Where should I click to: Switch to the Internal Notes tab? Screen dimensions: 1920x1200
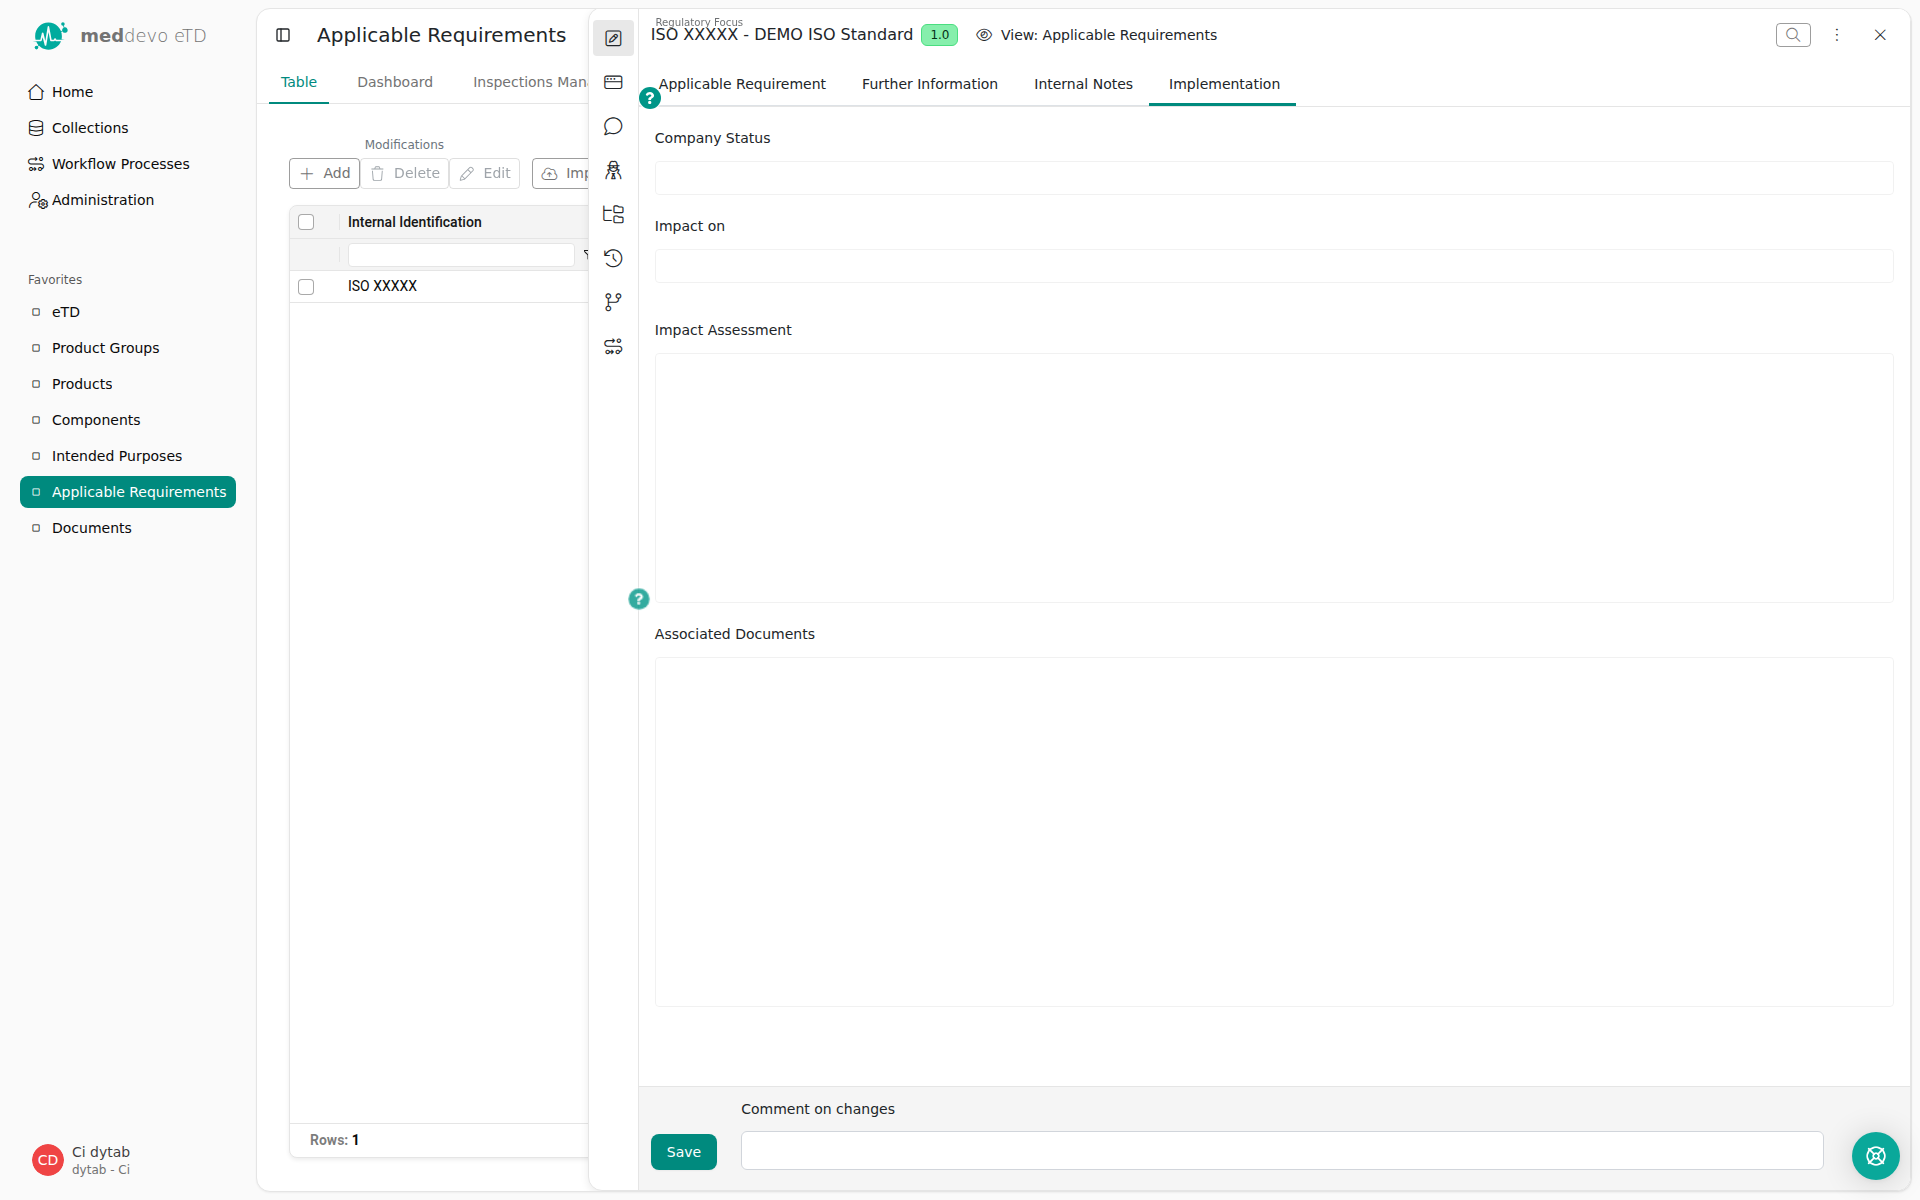click(1083, 84)
